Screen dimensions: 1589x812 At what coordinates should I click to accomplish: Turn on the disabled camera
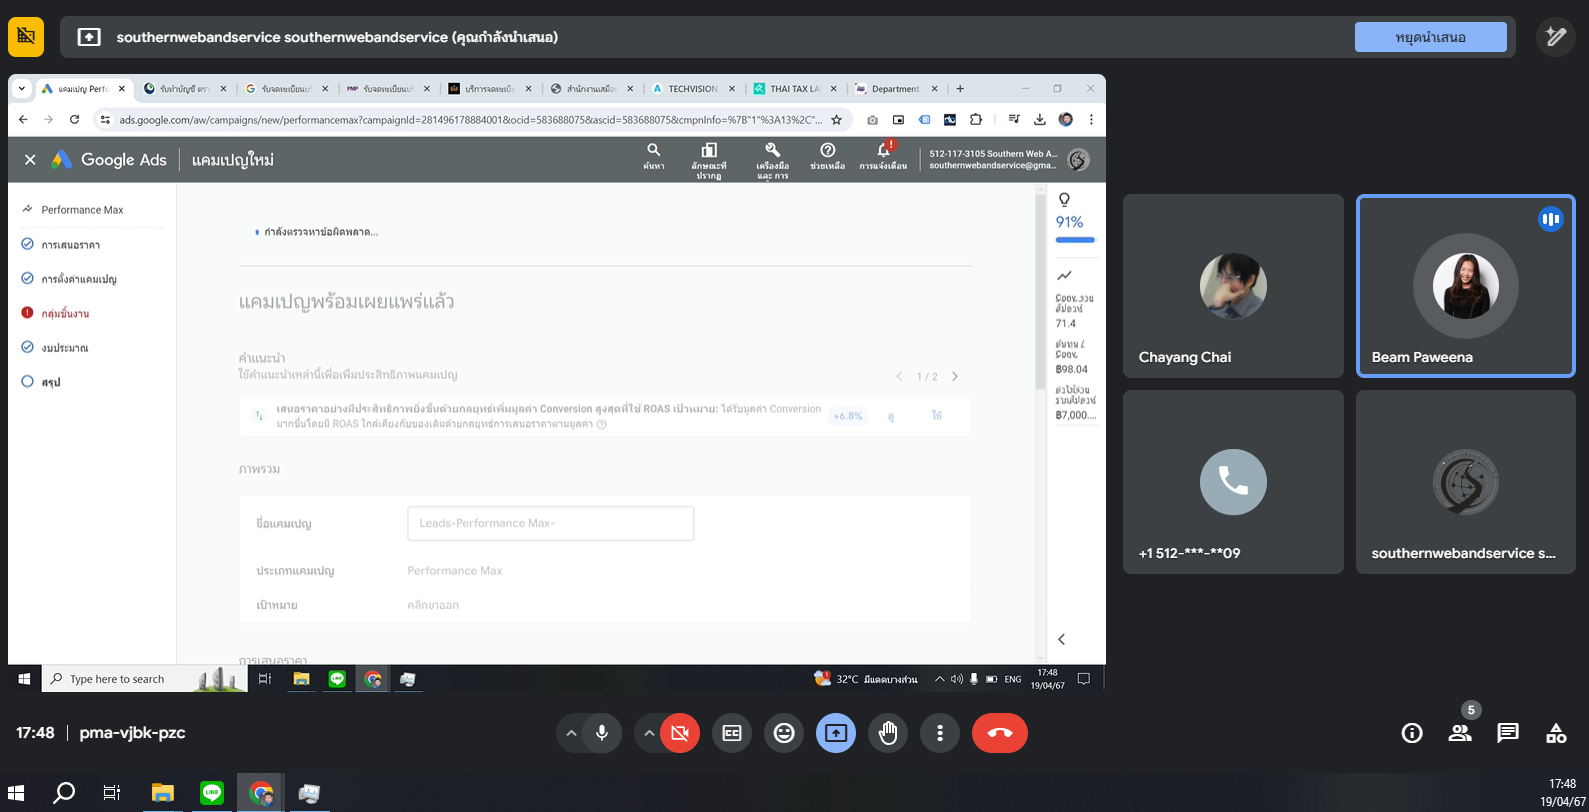[680, 733]
